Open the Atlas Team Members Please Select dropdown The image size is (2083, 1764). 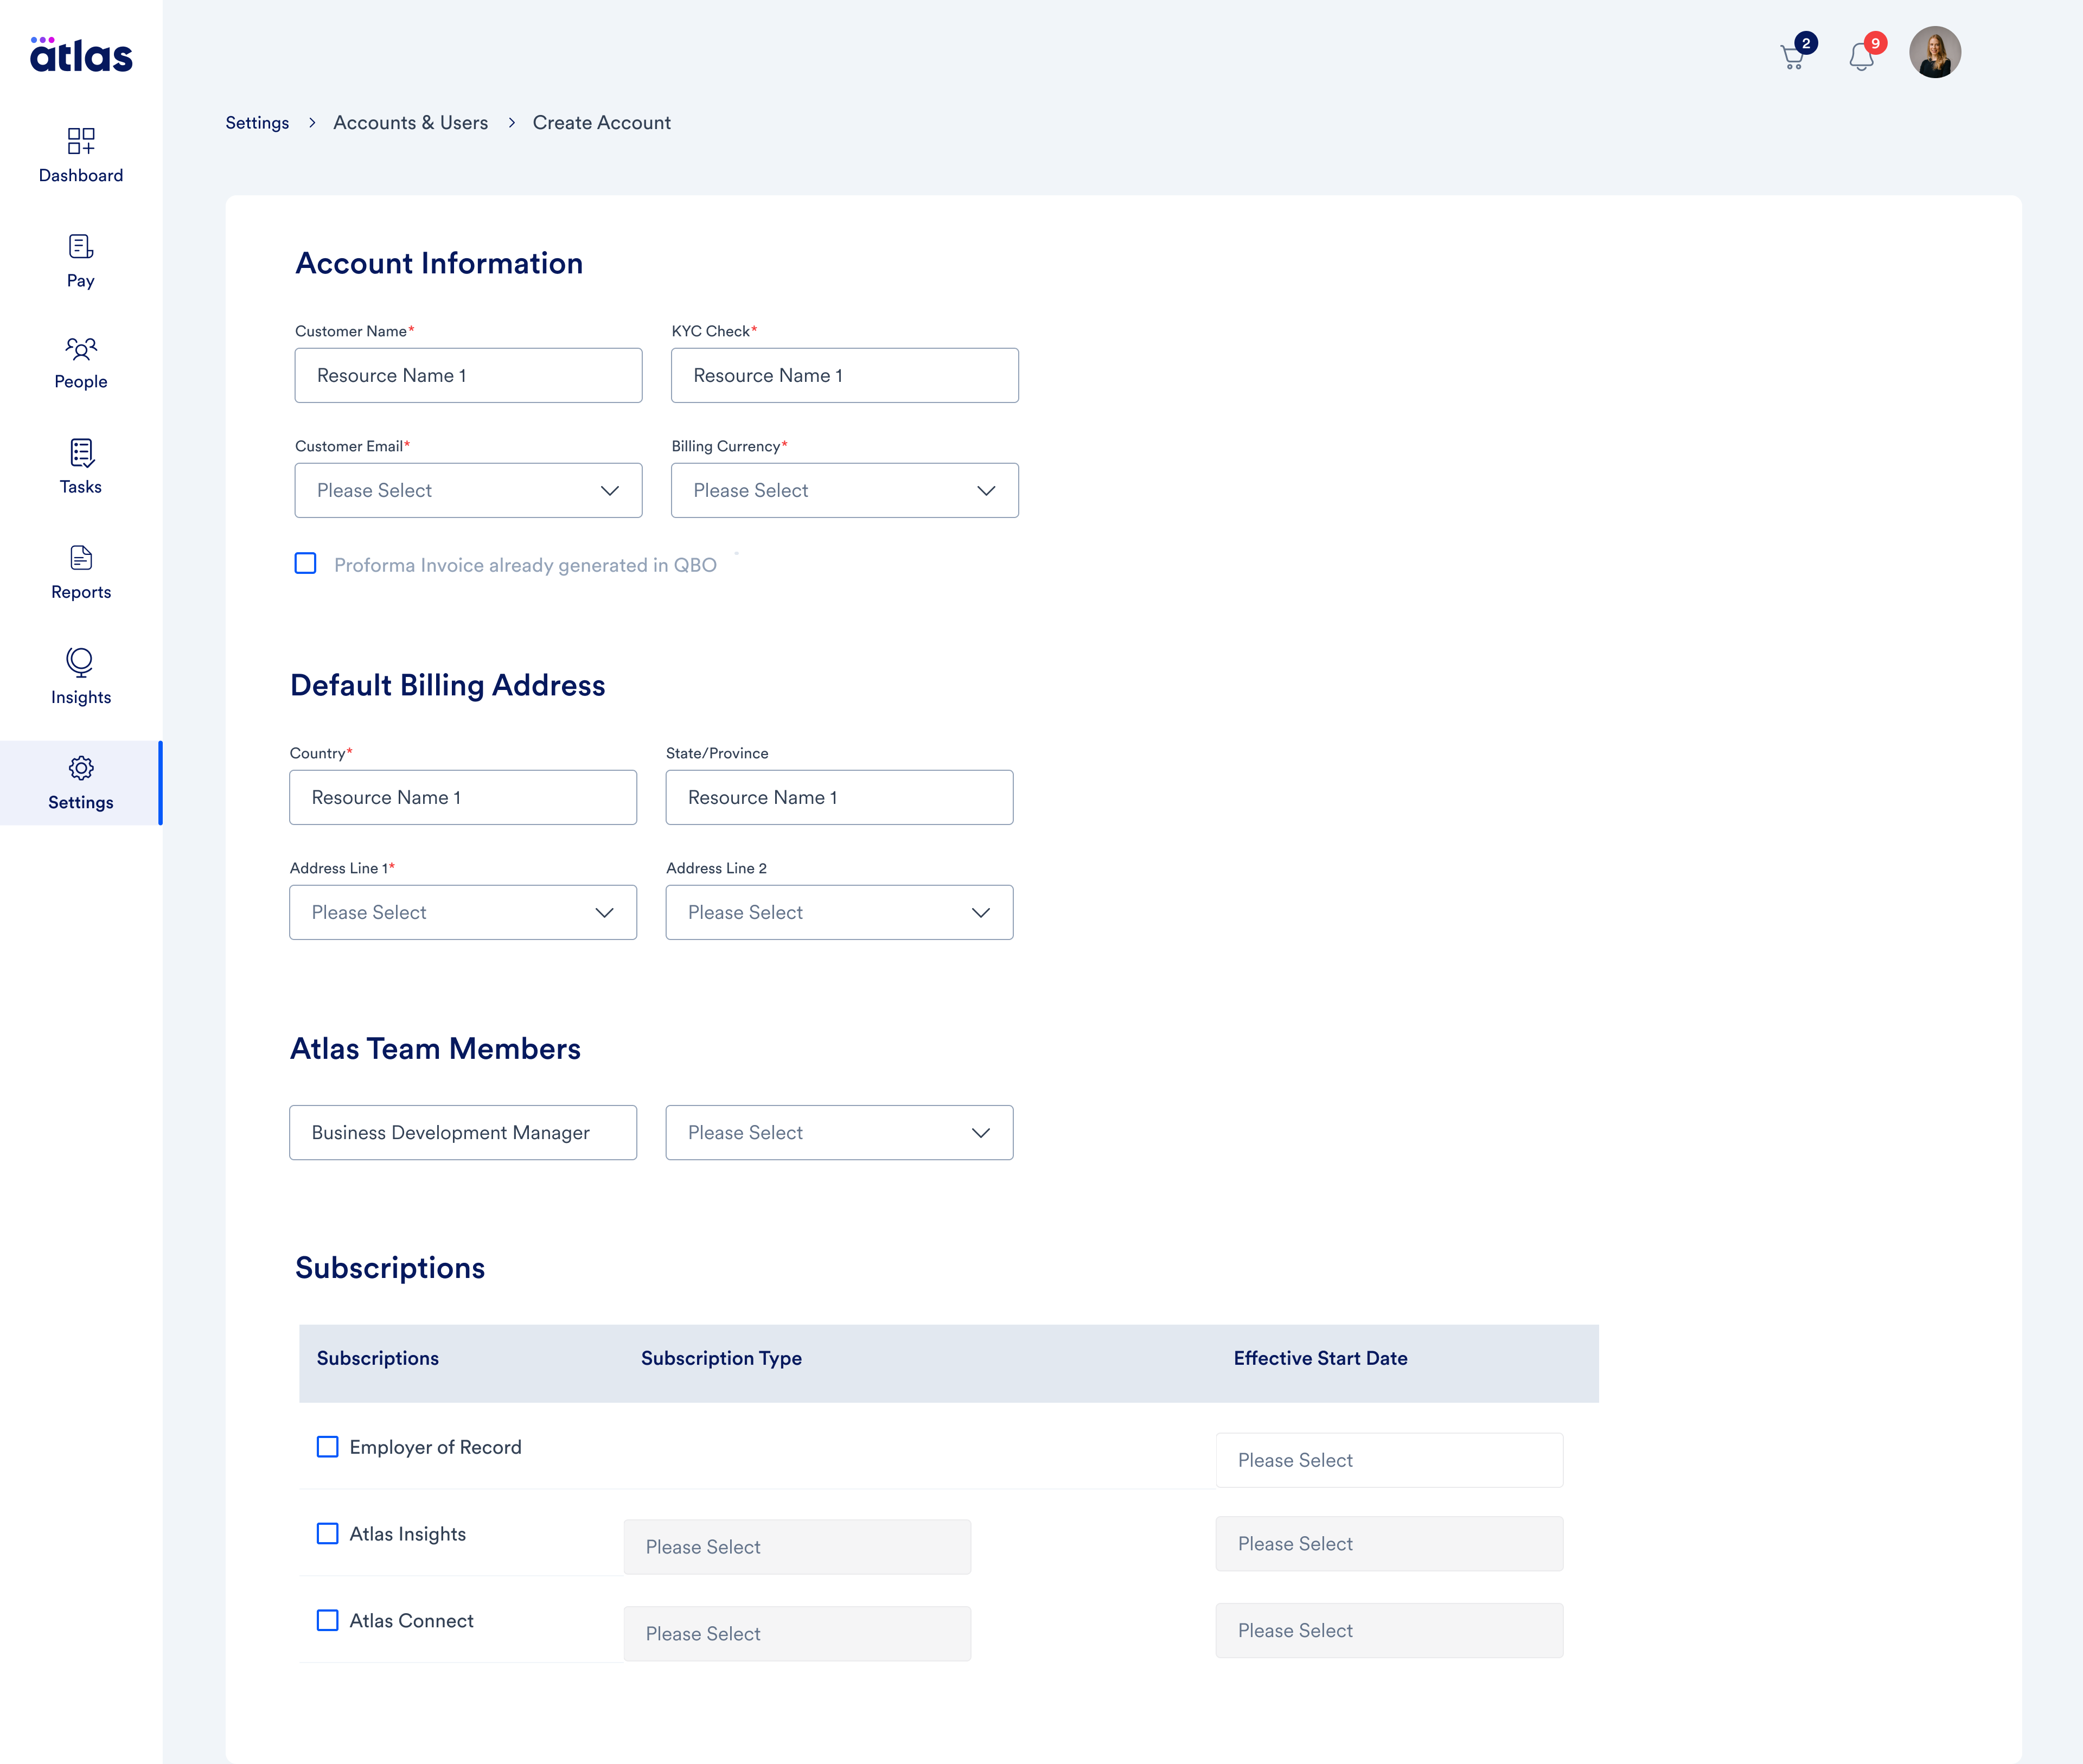tap(840, 1132)
